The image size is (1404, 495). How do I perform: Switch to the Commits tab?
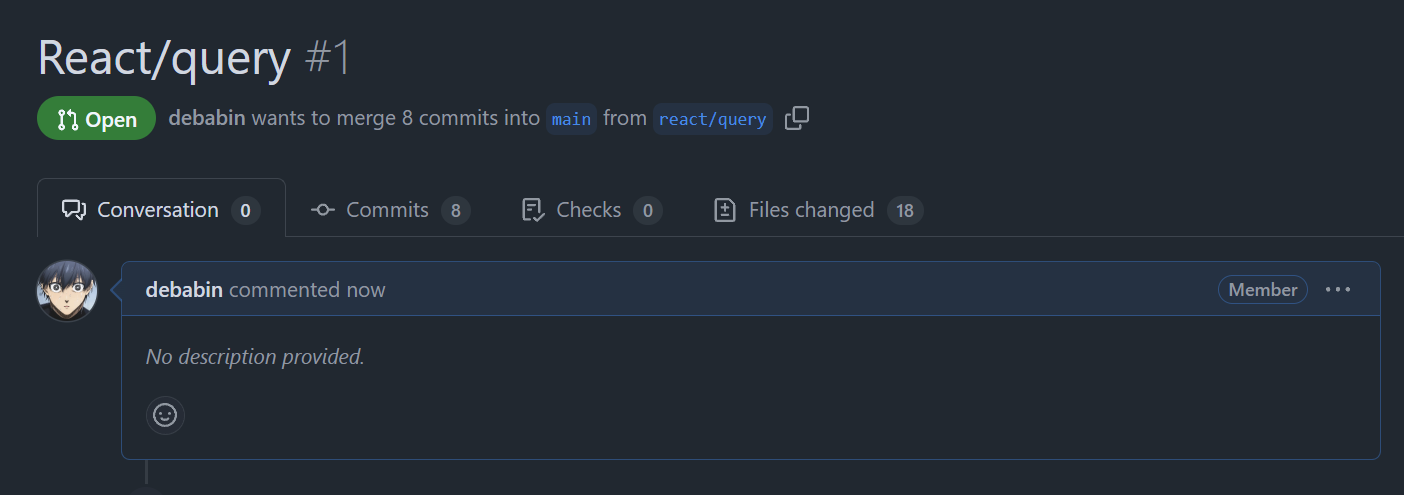point(390,210)
